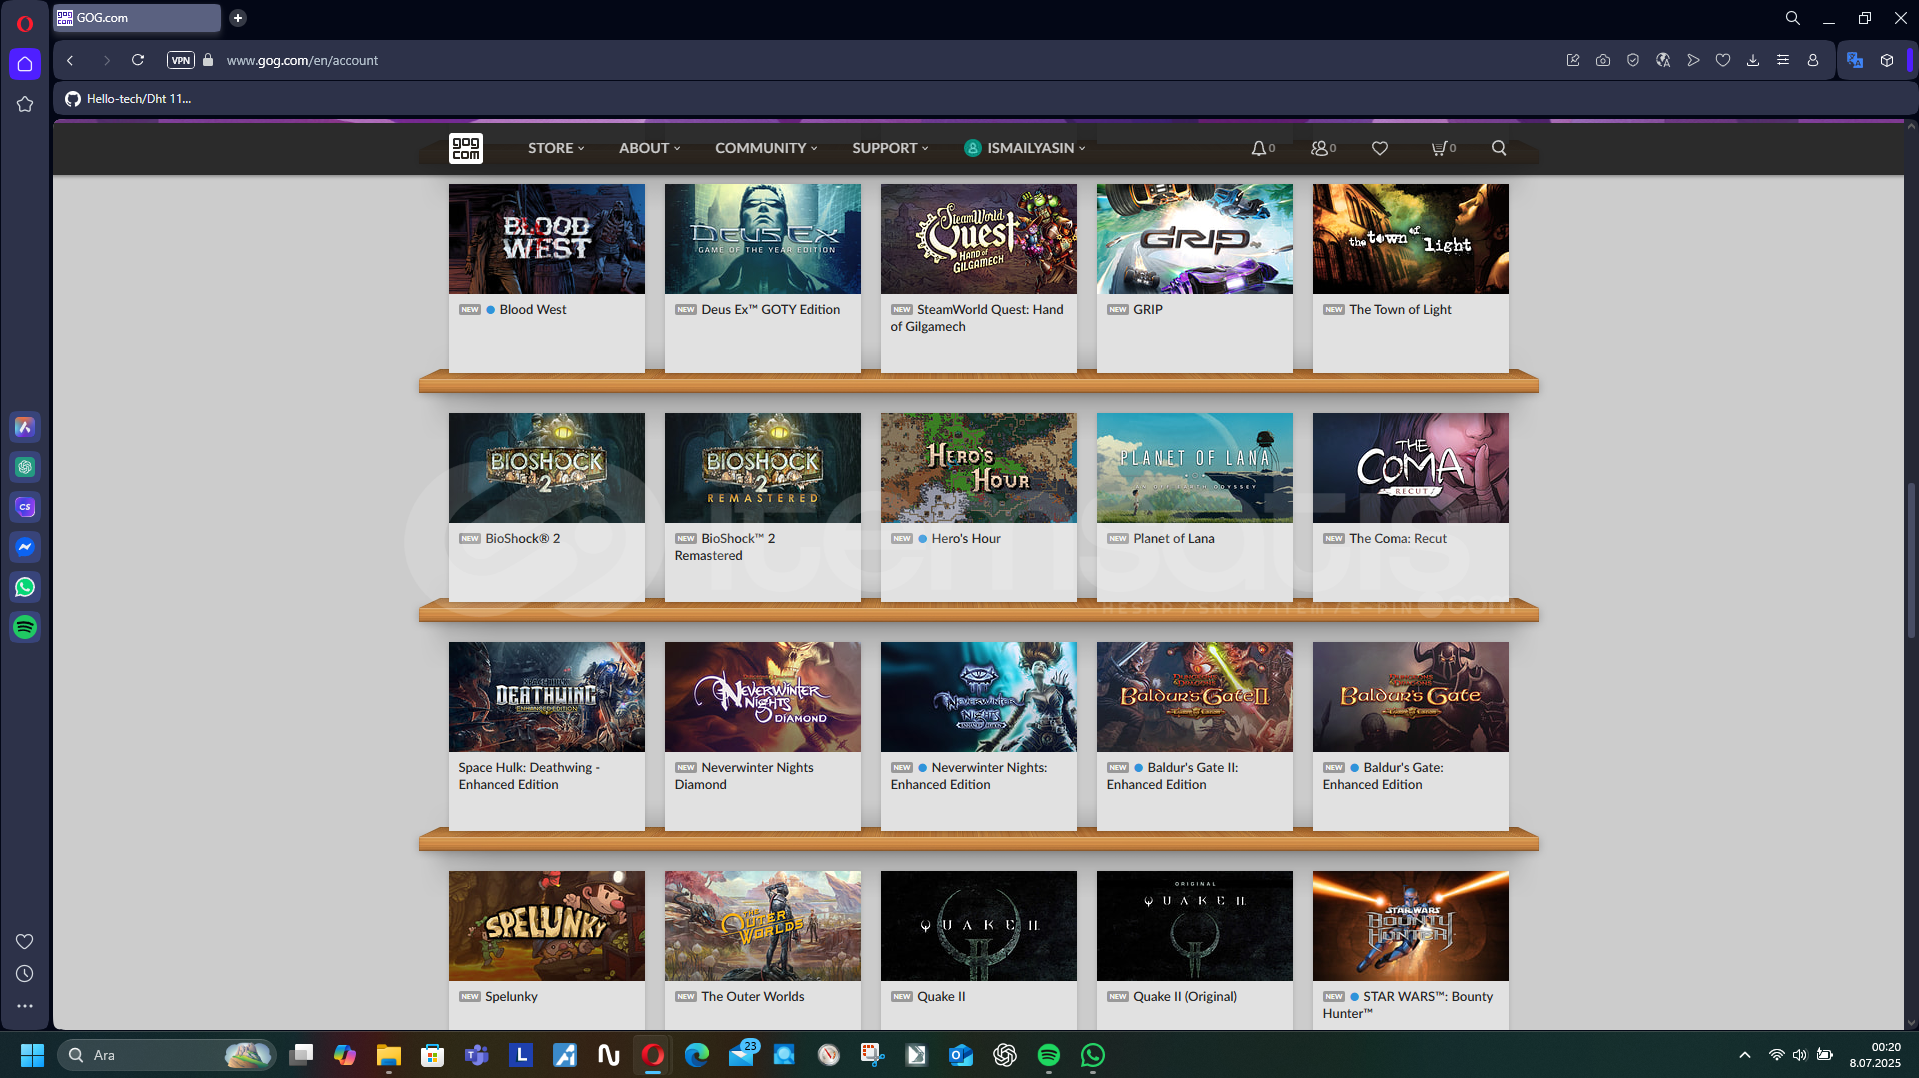Viewport: 1919px width, 1078px height.
Task: Open a new browser tab
Action: (x=238, y=18)
